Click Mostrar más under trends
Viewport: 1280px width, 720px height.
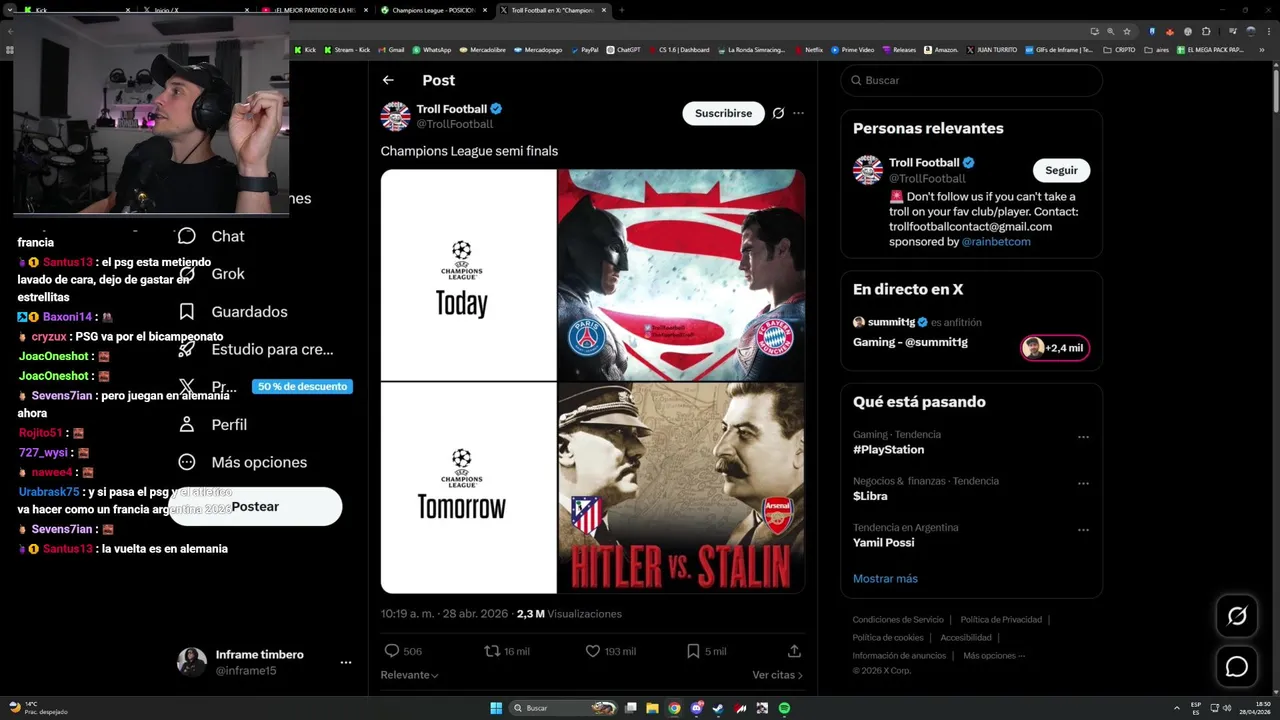click(885, 578)
